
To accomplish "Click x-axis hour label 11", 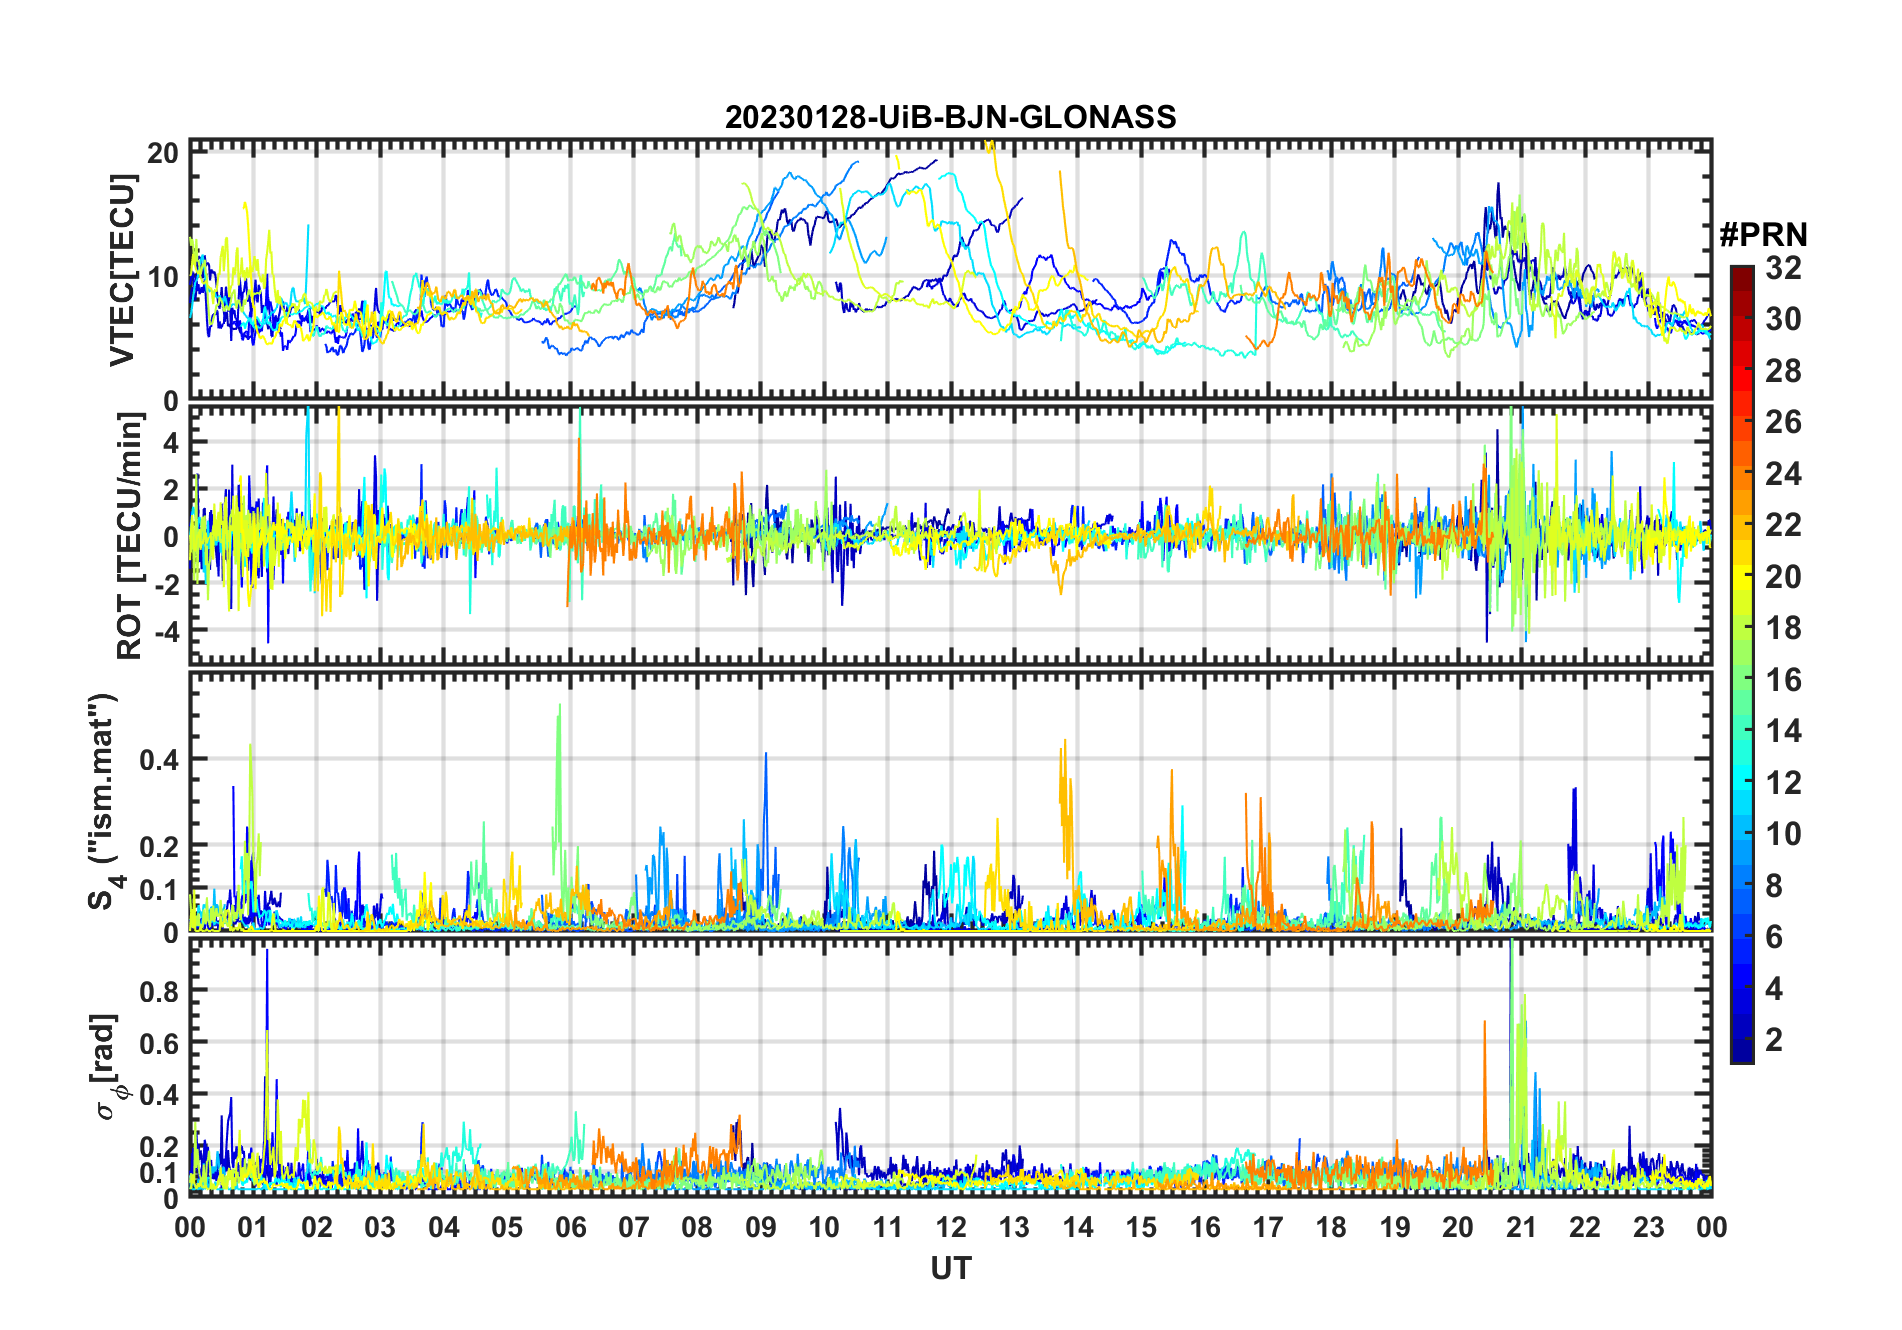I will point(887,1227).
